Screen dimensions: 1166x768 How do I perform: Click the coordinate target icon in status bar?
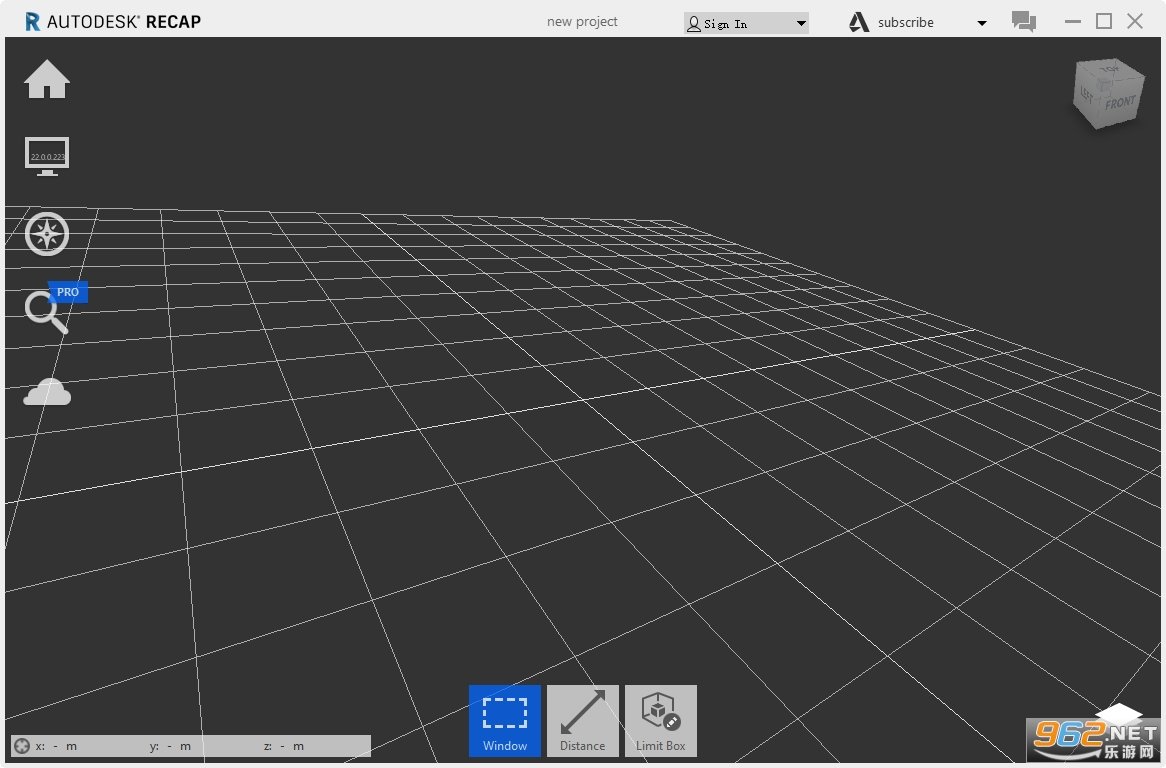point(22,746)
